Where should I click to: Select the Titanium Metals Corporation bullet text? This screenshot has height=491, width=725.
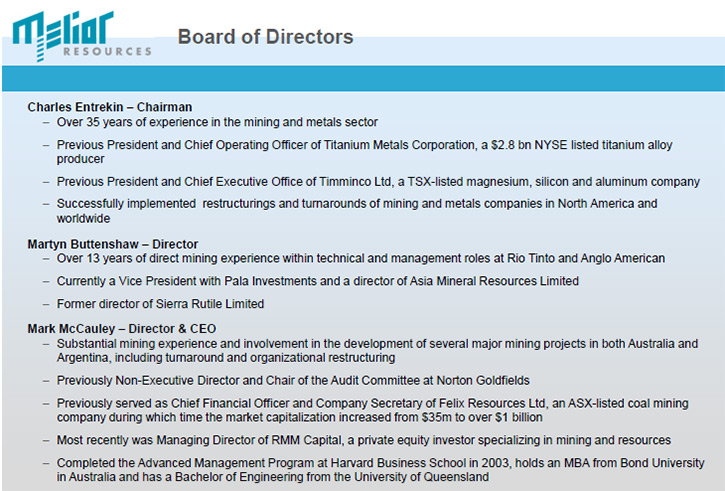[x=364, y=152]
